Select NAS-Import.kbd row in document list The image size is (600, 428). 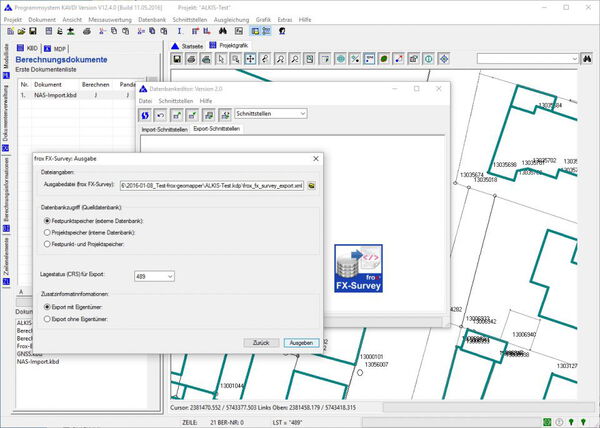[x=57, y=94]
